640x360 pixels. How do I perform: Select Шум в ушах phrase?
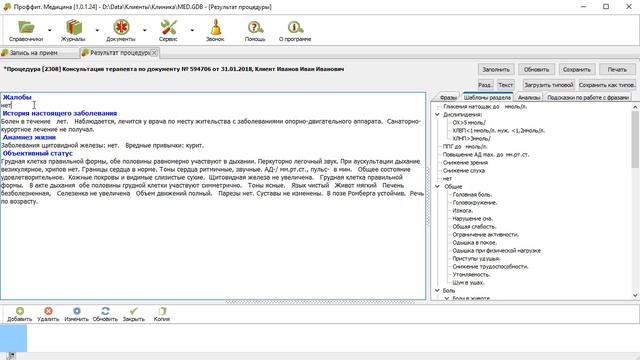469,282
